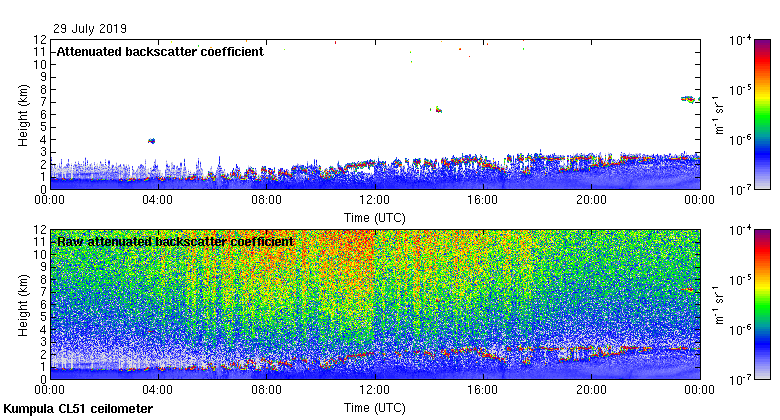
Task: Click the "Time (UTC)" label below upper plot
Action: [x=375, y=216]
